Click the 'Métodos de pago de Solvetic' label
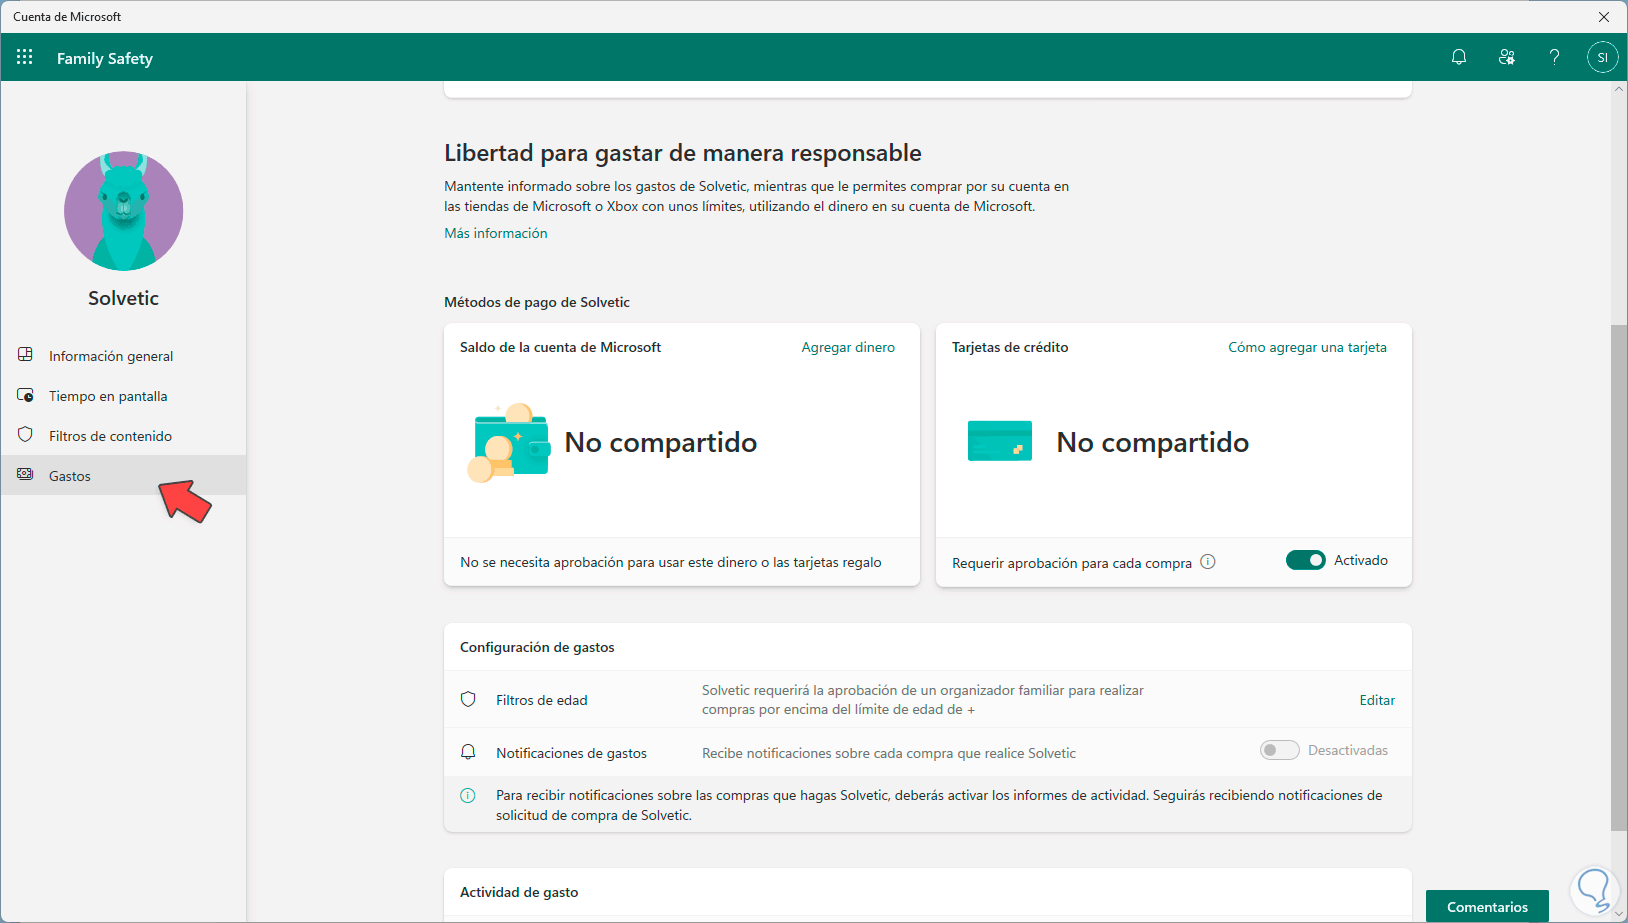 (x=537, y=302)
